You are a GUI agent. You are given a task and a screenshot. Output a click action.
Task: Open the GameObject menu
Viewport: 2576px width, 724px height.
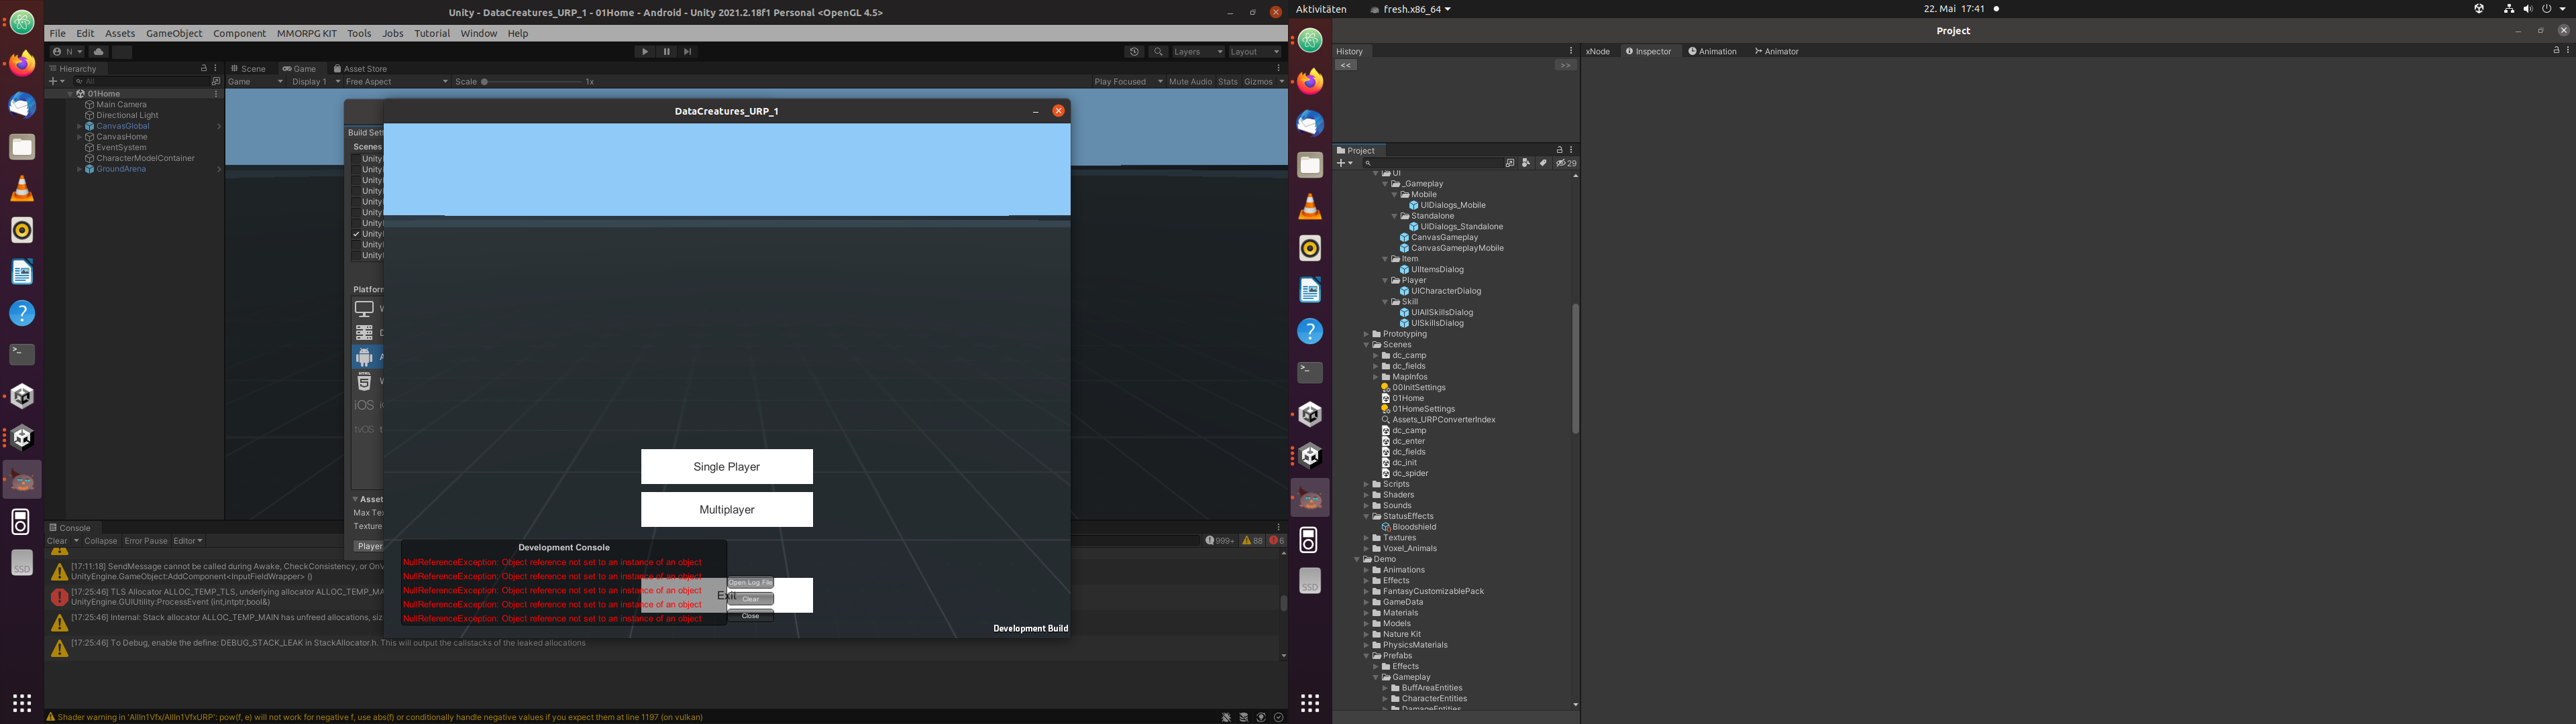pos(174,33)
